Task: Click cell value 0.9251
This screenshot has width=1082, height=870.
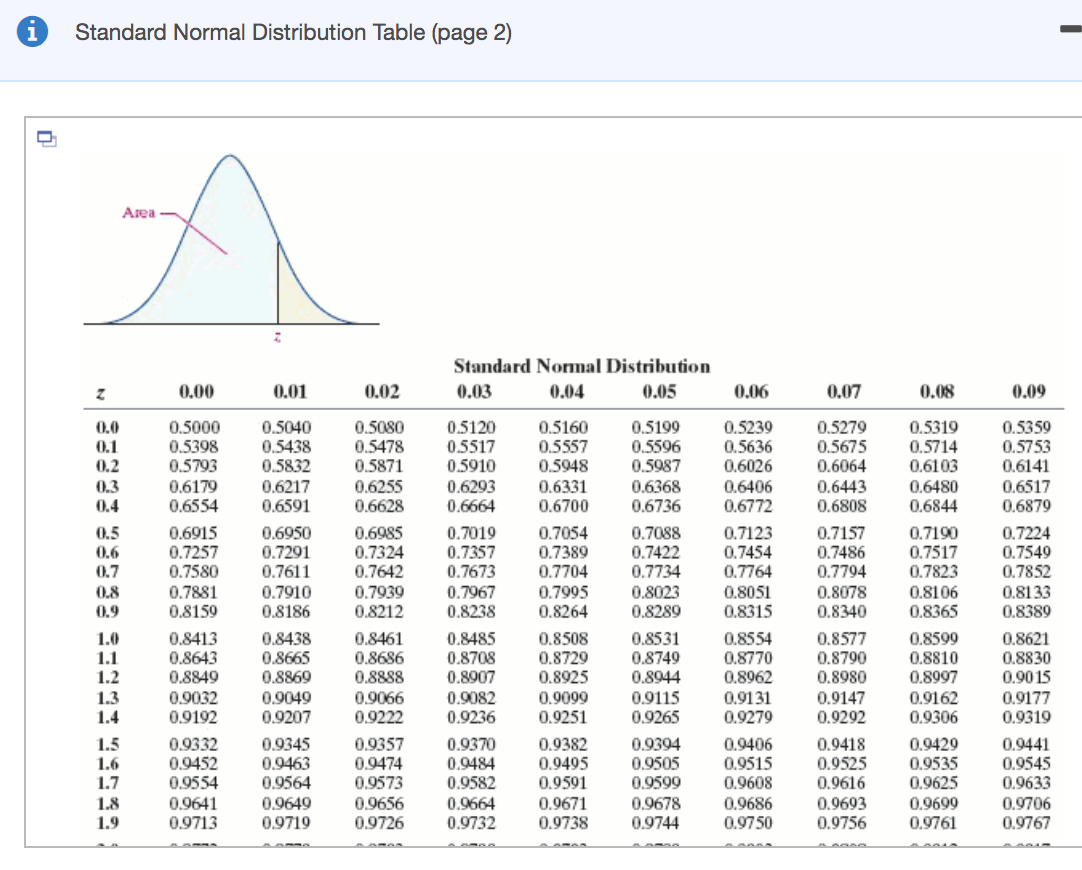Action: (x=564, y=717)
